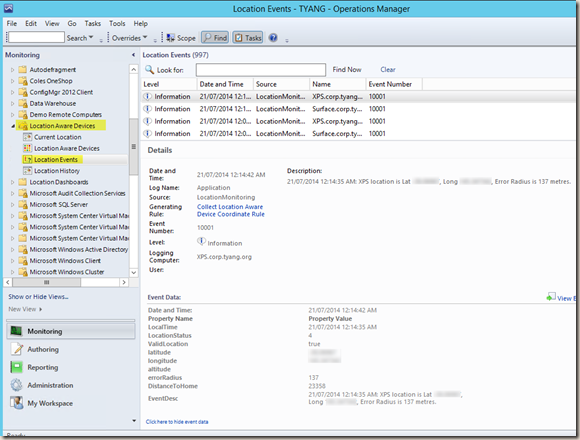
Task: Click the tree vertical scrollbar up arrow
Action: coord(134,69)
